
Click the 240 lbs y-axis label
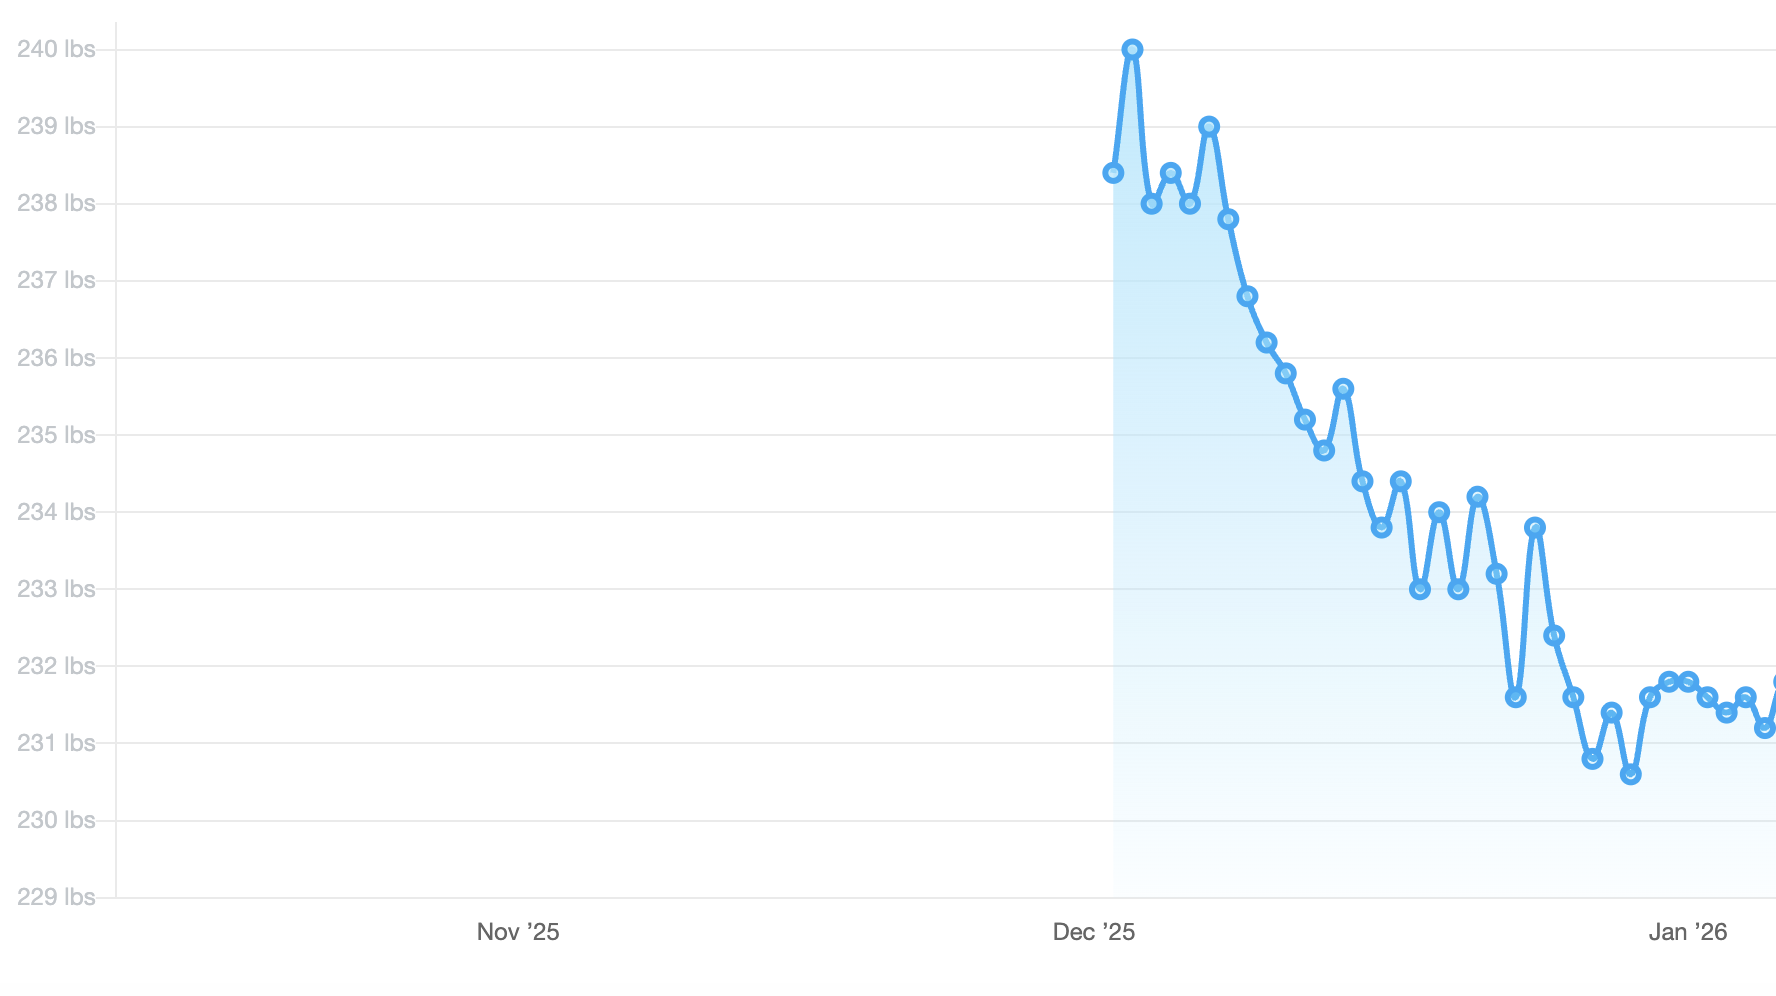click(56, 49)
